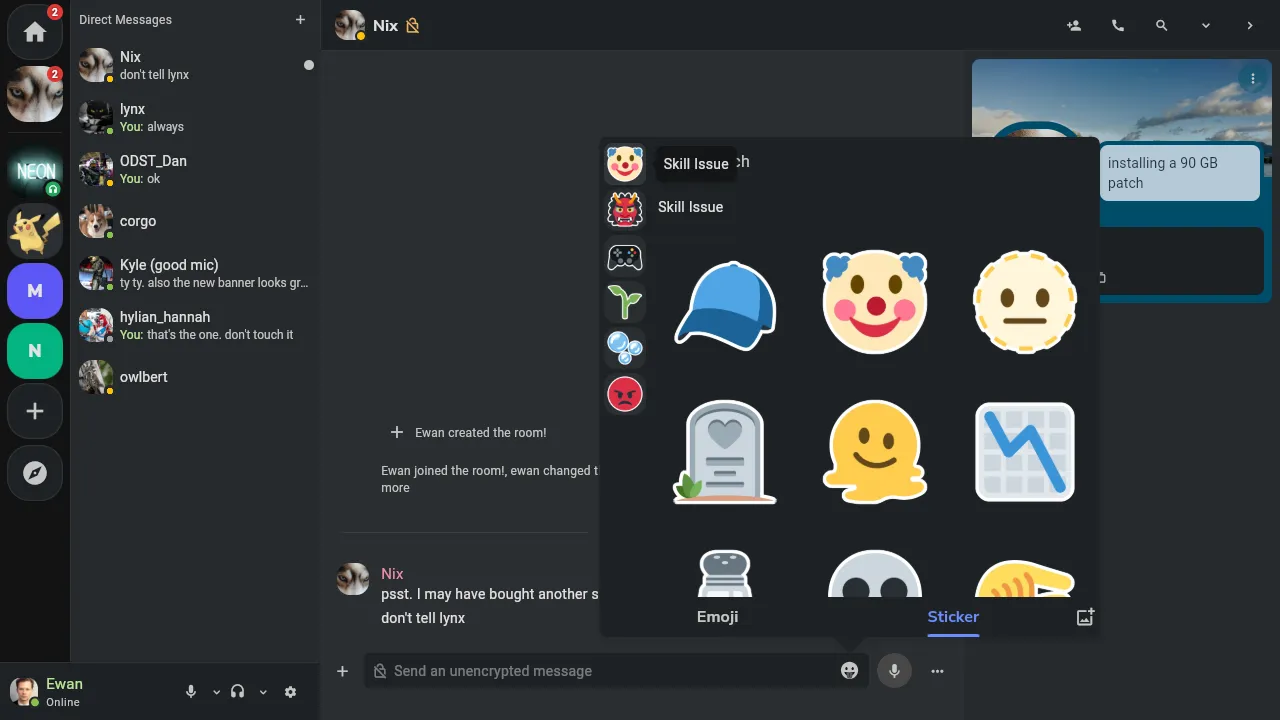The width and height of the screenshot is (1280, 720).
Task: Open more message options
Action: coord(937,671)
